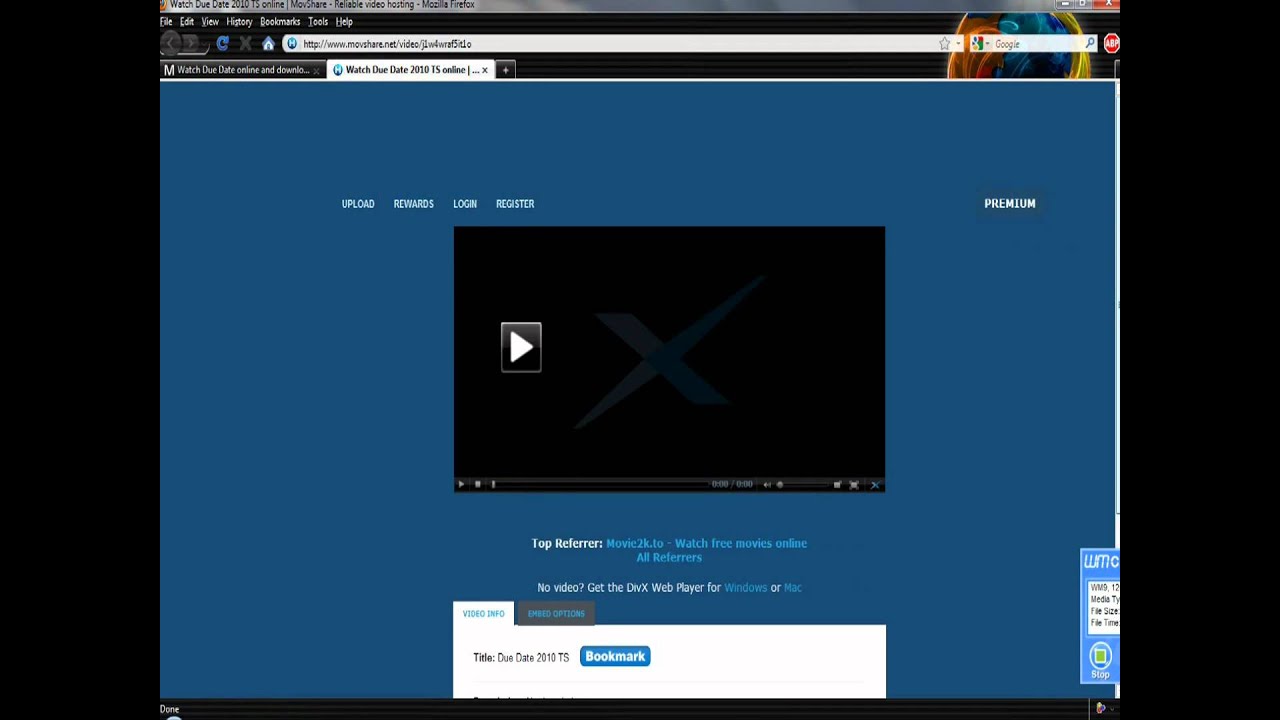The image size is (1280, 720).
Task: Open the File menu
Action: point(166,21)
